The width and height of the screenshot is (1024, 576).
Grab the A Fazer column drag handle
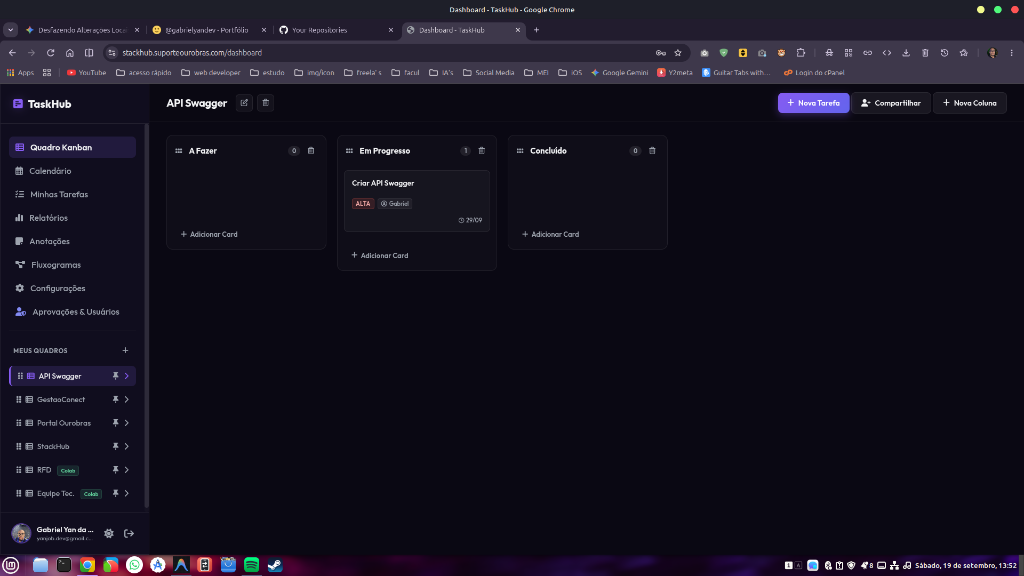click(178, 151)
